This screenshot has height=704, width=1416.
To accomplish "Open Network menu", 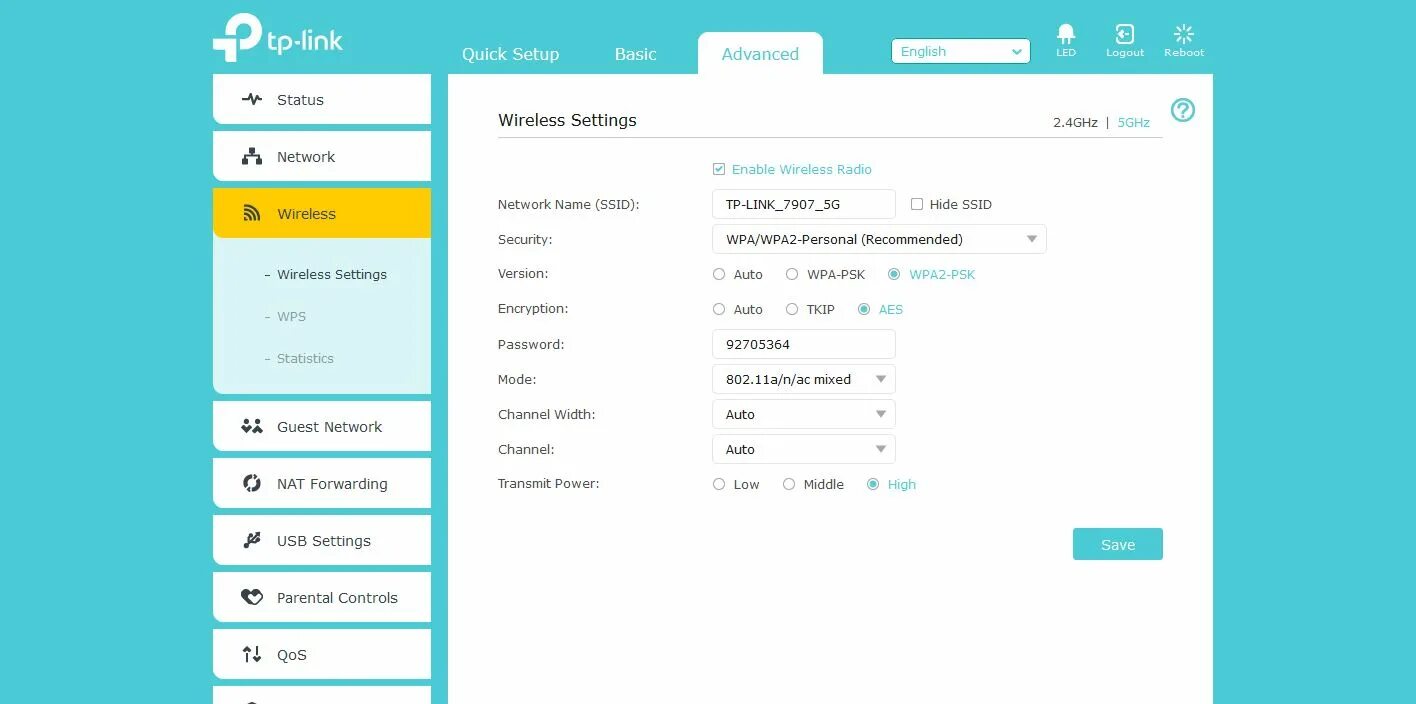I will pyautogui.click(x=322, y=156).
